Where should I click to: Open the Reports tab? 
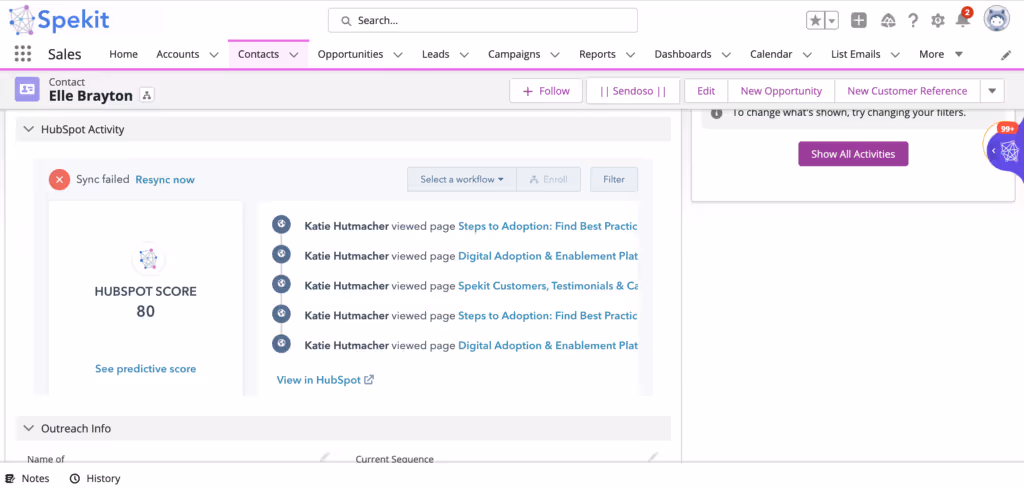pos(597,54)
